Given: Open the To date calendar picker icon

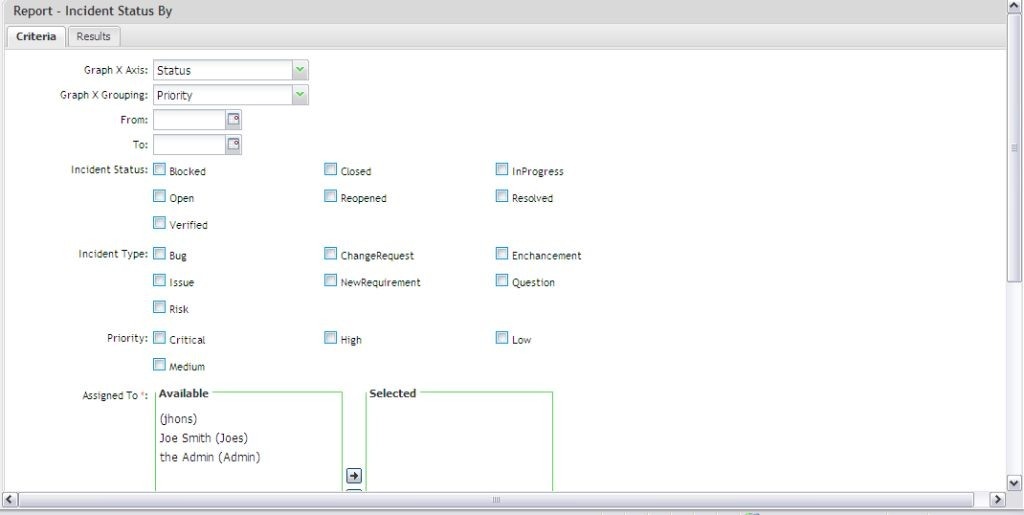Looking at the screenshot, I should pos(233,145).
